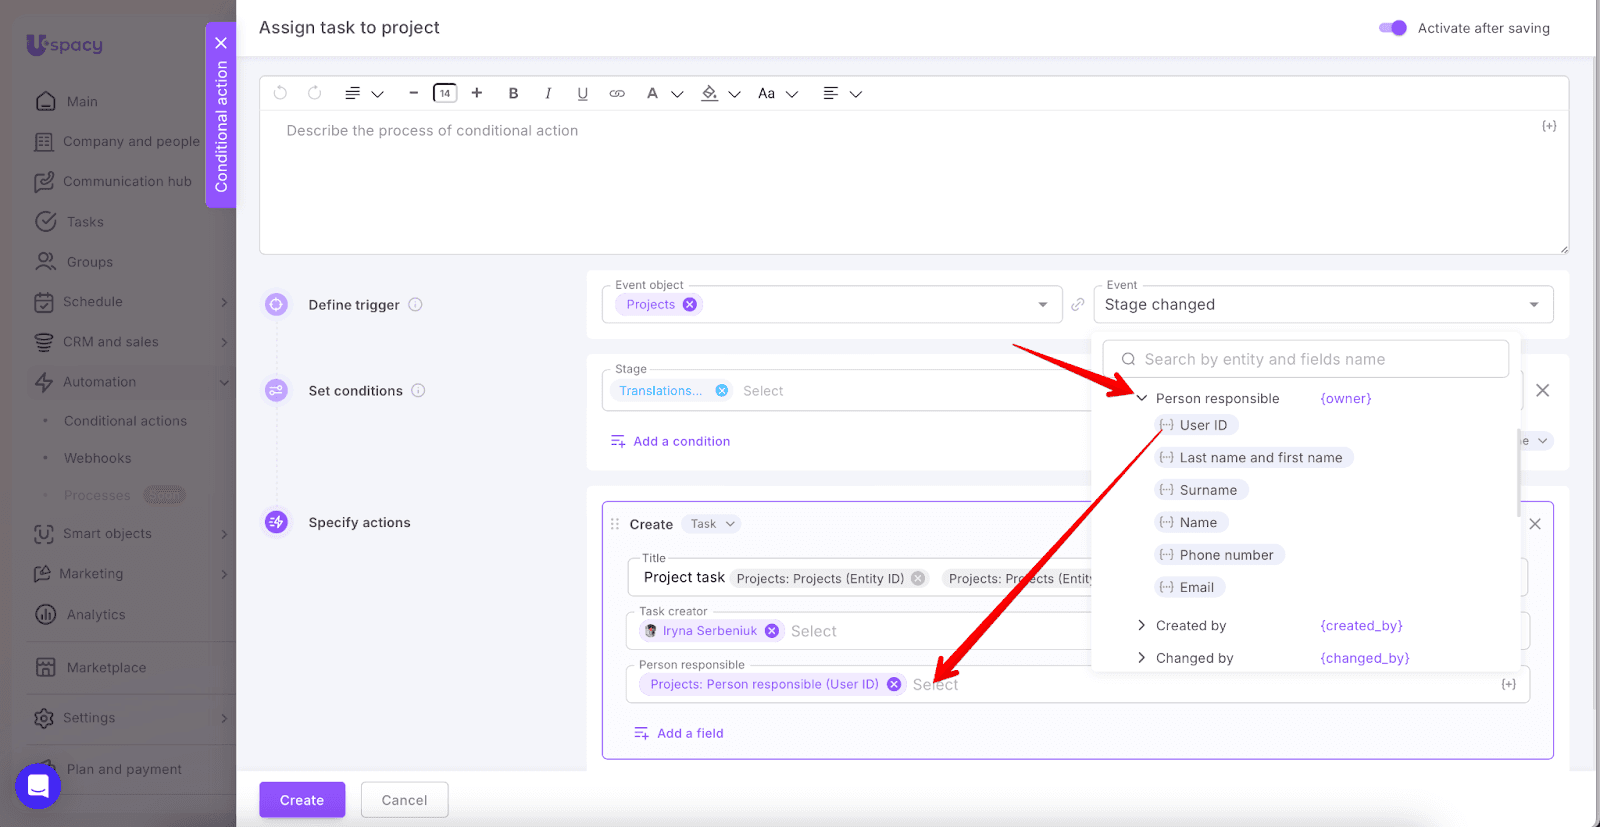1600x827 pixels.
Task: Click the Search by entity search field
Action: tap(1305, 359)
